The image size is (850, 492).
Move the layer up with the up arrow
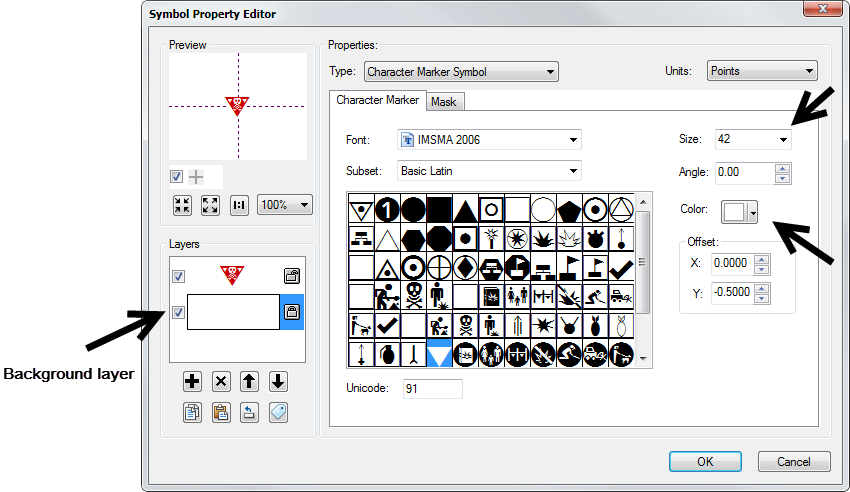tap(249, 382)
